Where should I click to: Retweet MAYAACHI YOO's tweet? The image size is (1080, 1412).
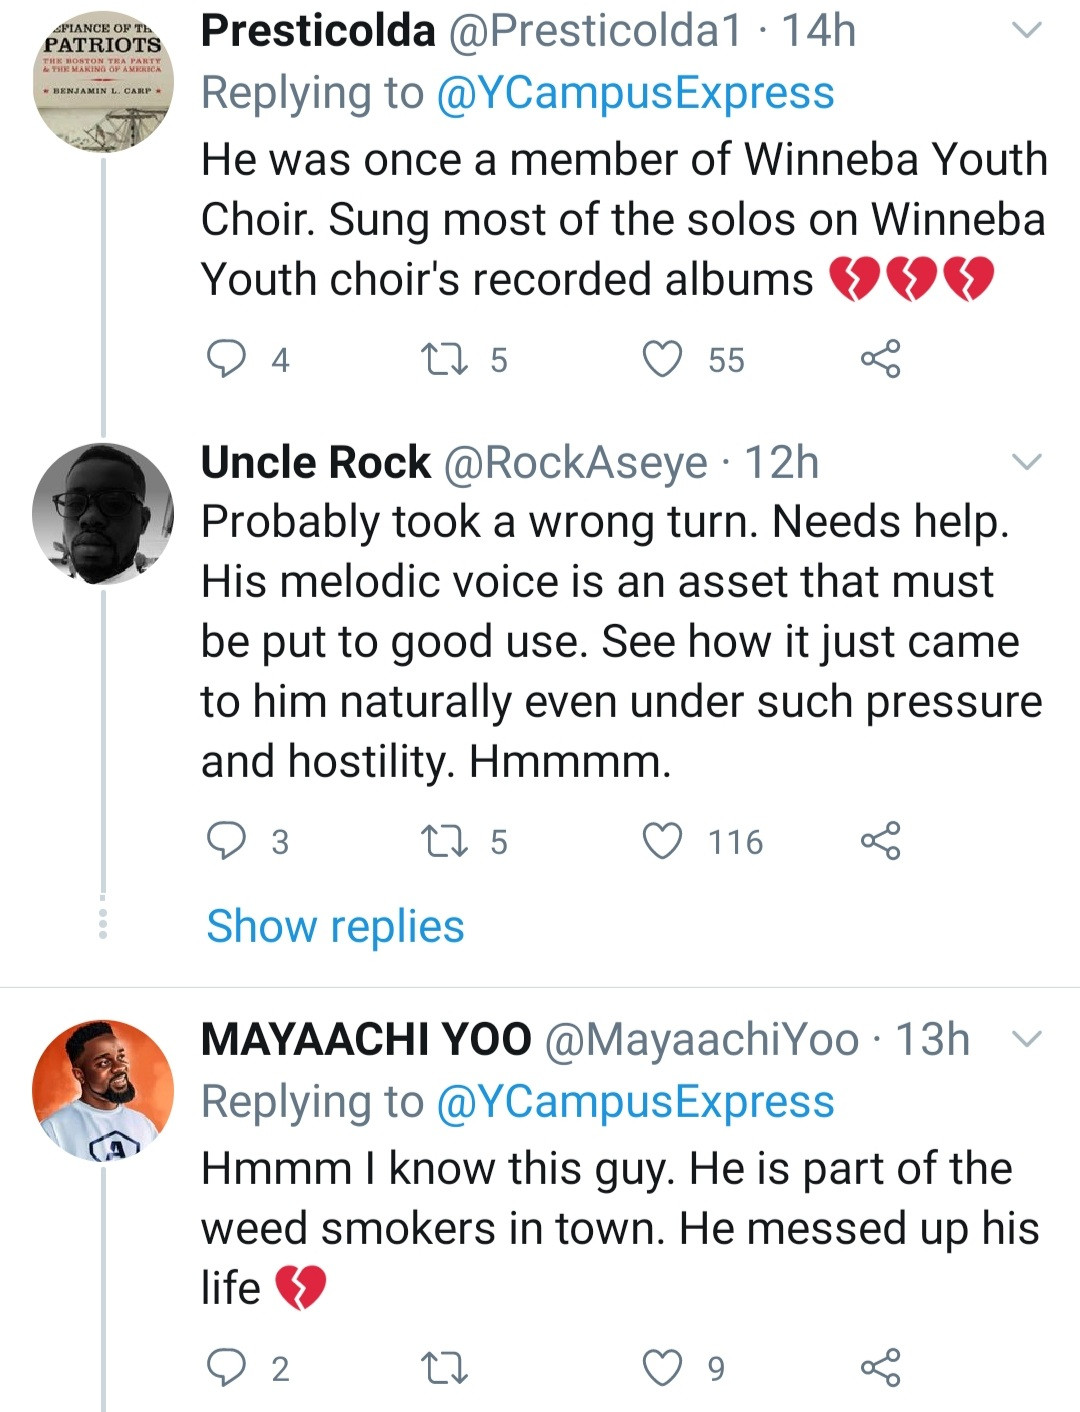pos(445,1367)
